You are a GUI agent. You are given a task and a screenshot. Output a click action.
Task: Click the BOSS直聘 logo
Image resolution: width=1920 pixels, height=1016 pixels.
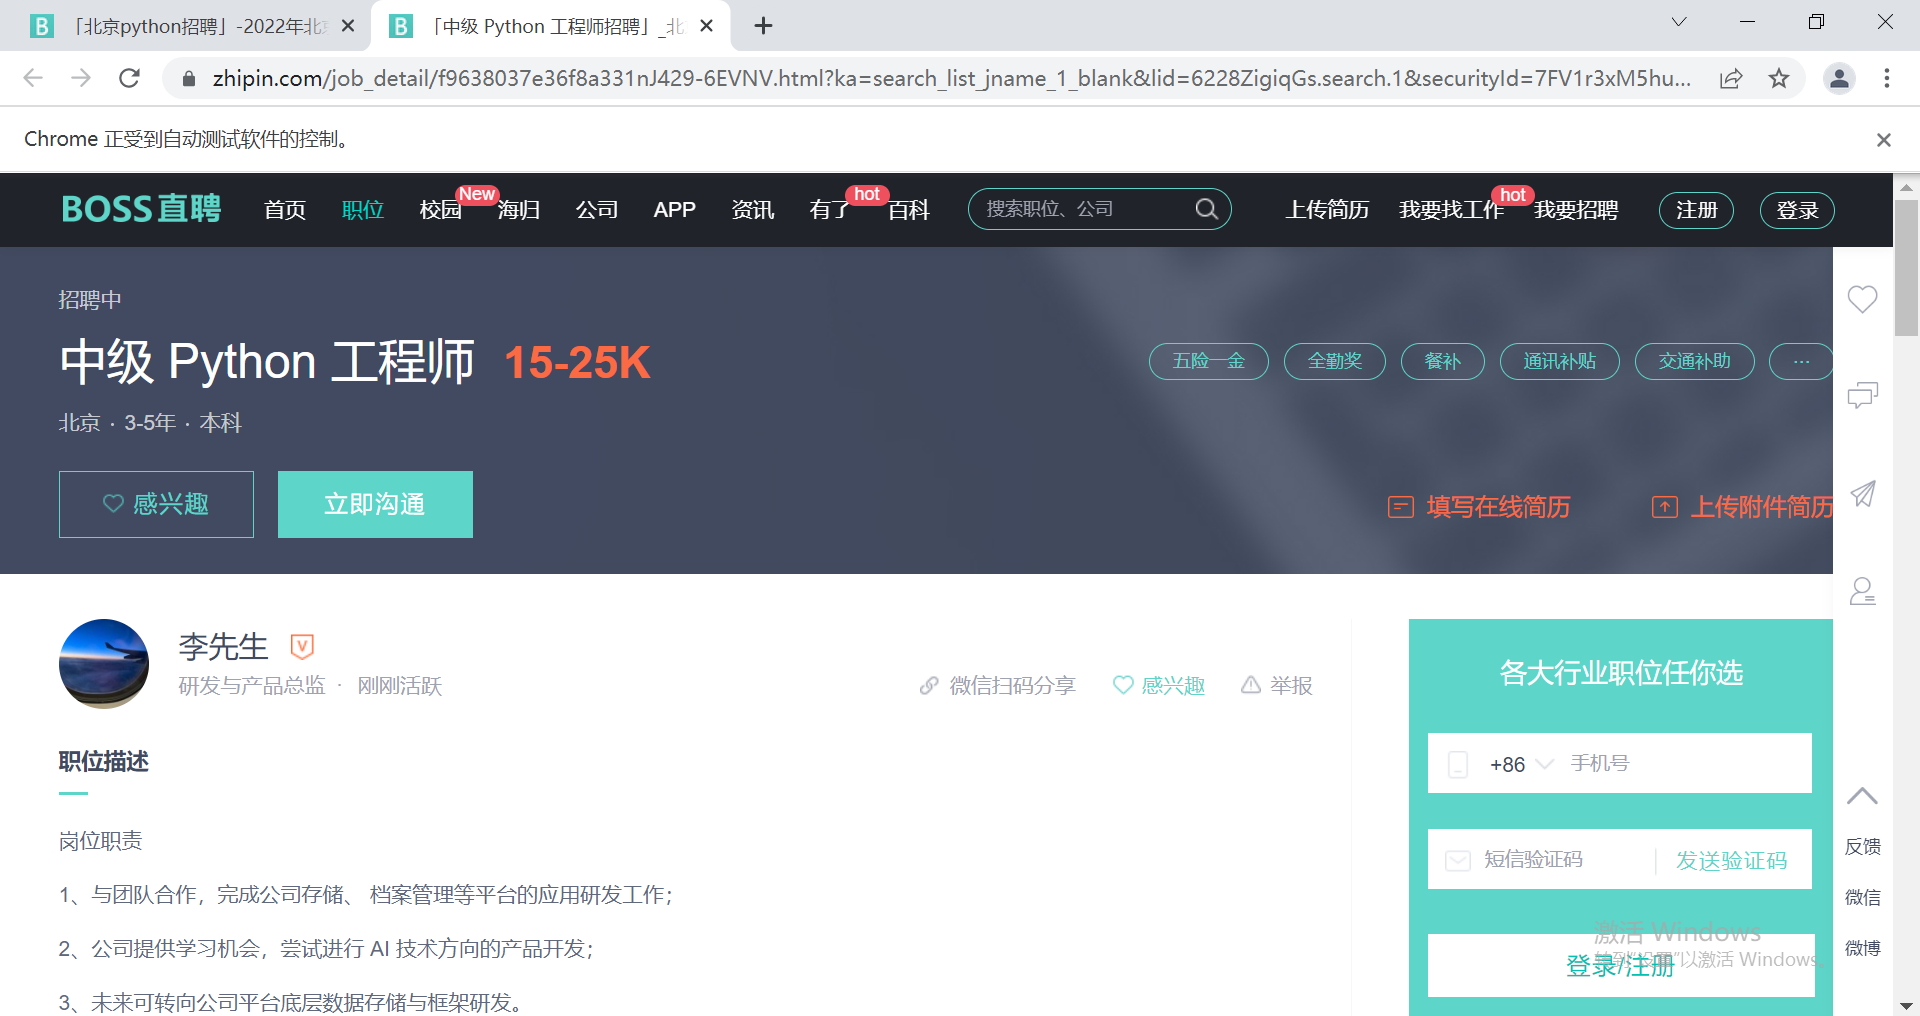point(141,209)
